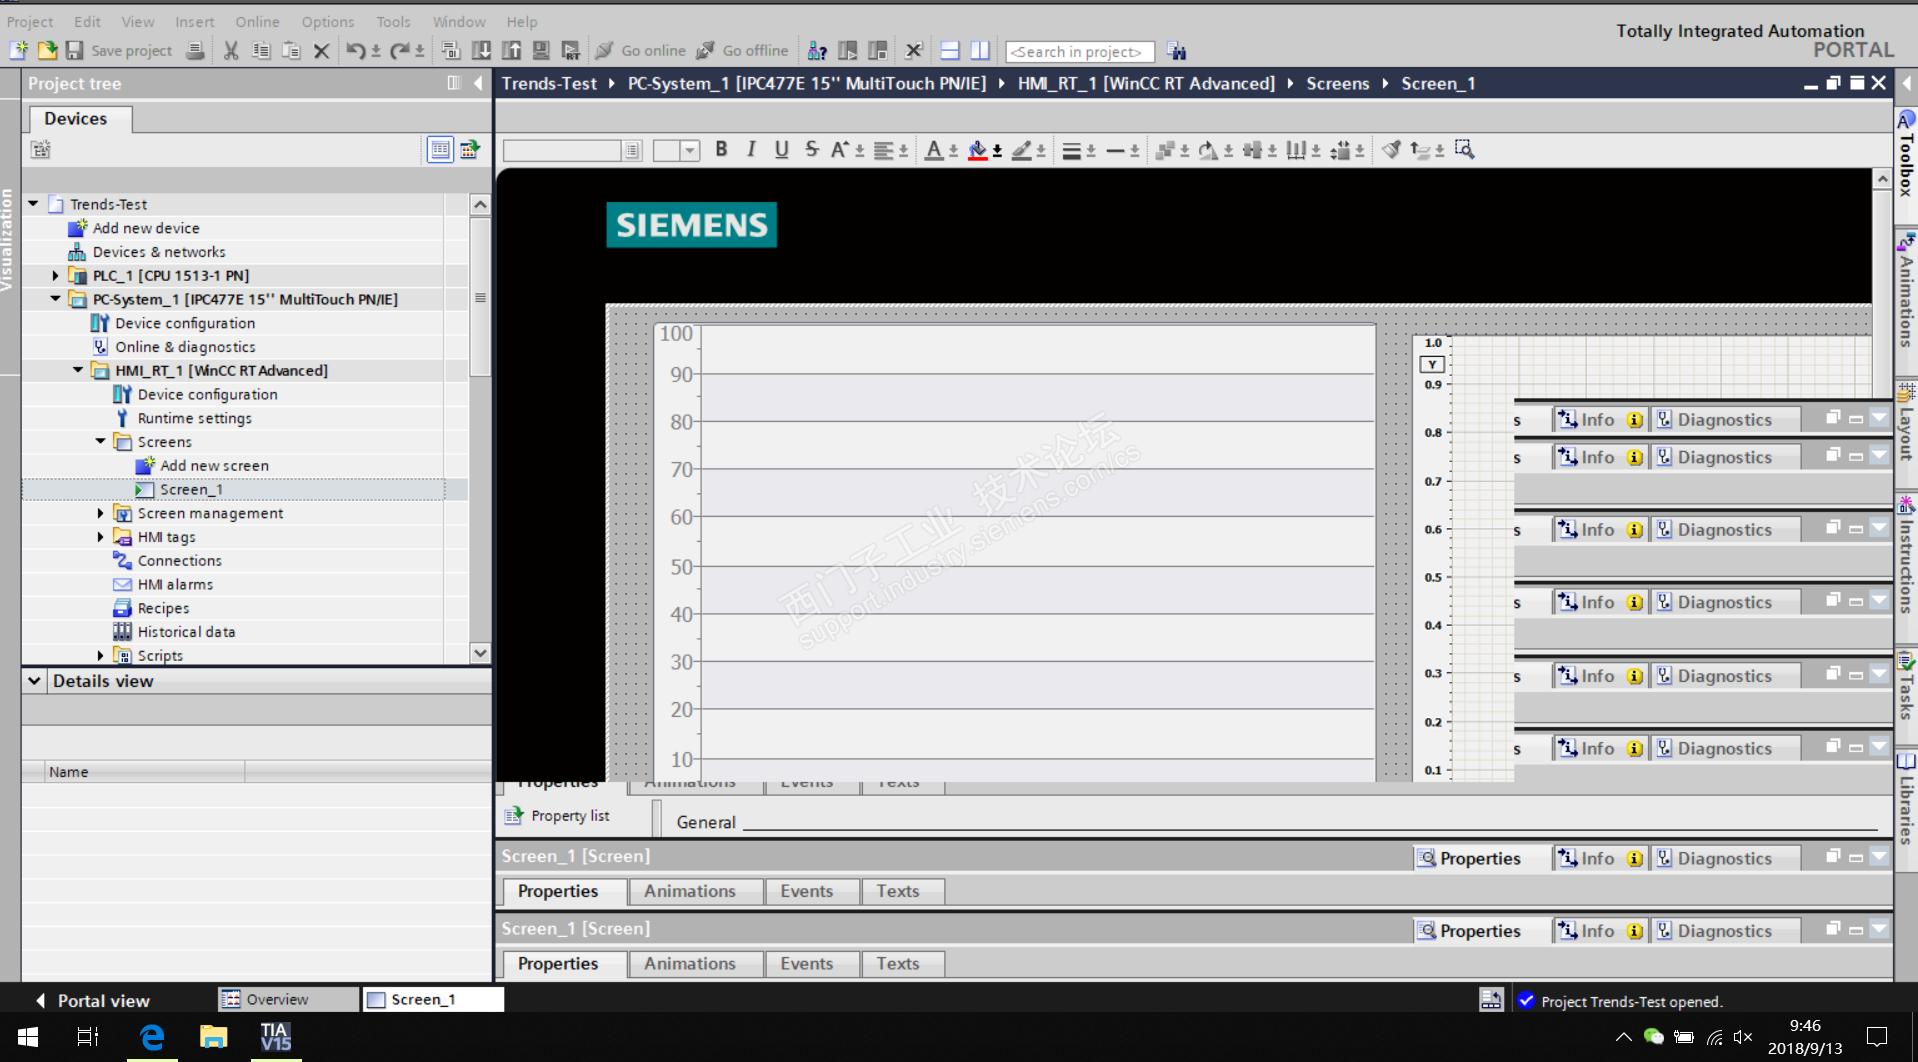Open the text alignment icon
The image size is (1918, 1062).
(884, 150)
